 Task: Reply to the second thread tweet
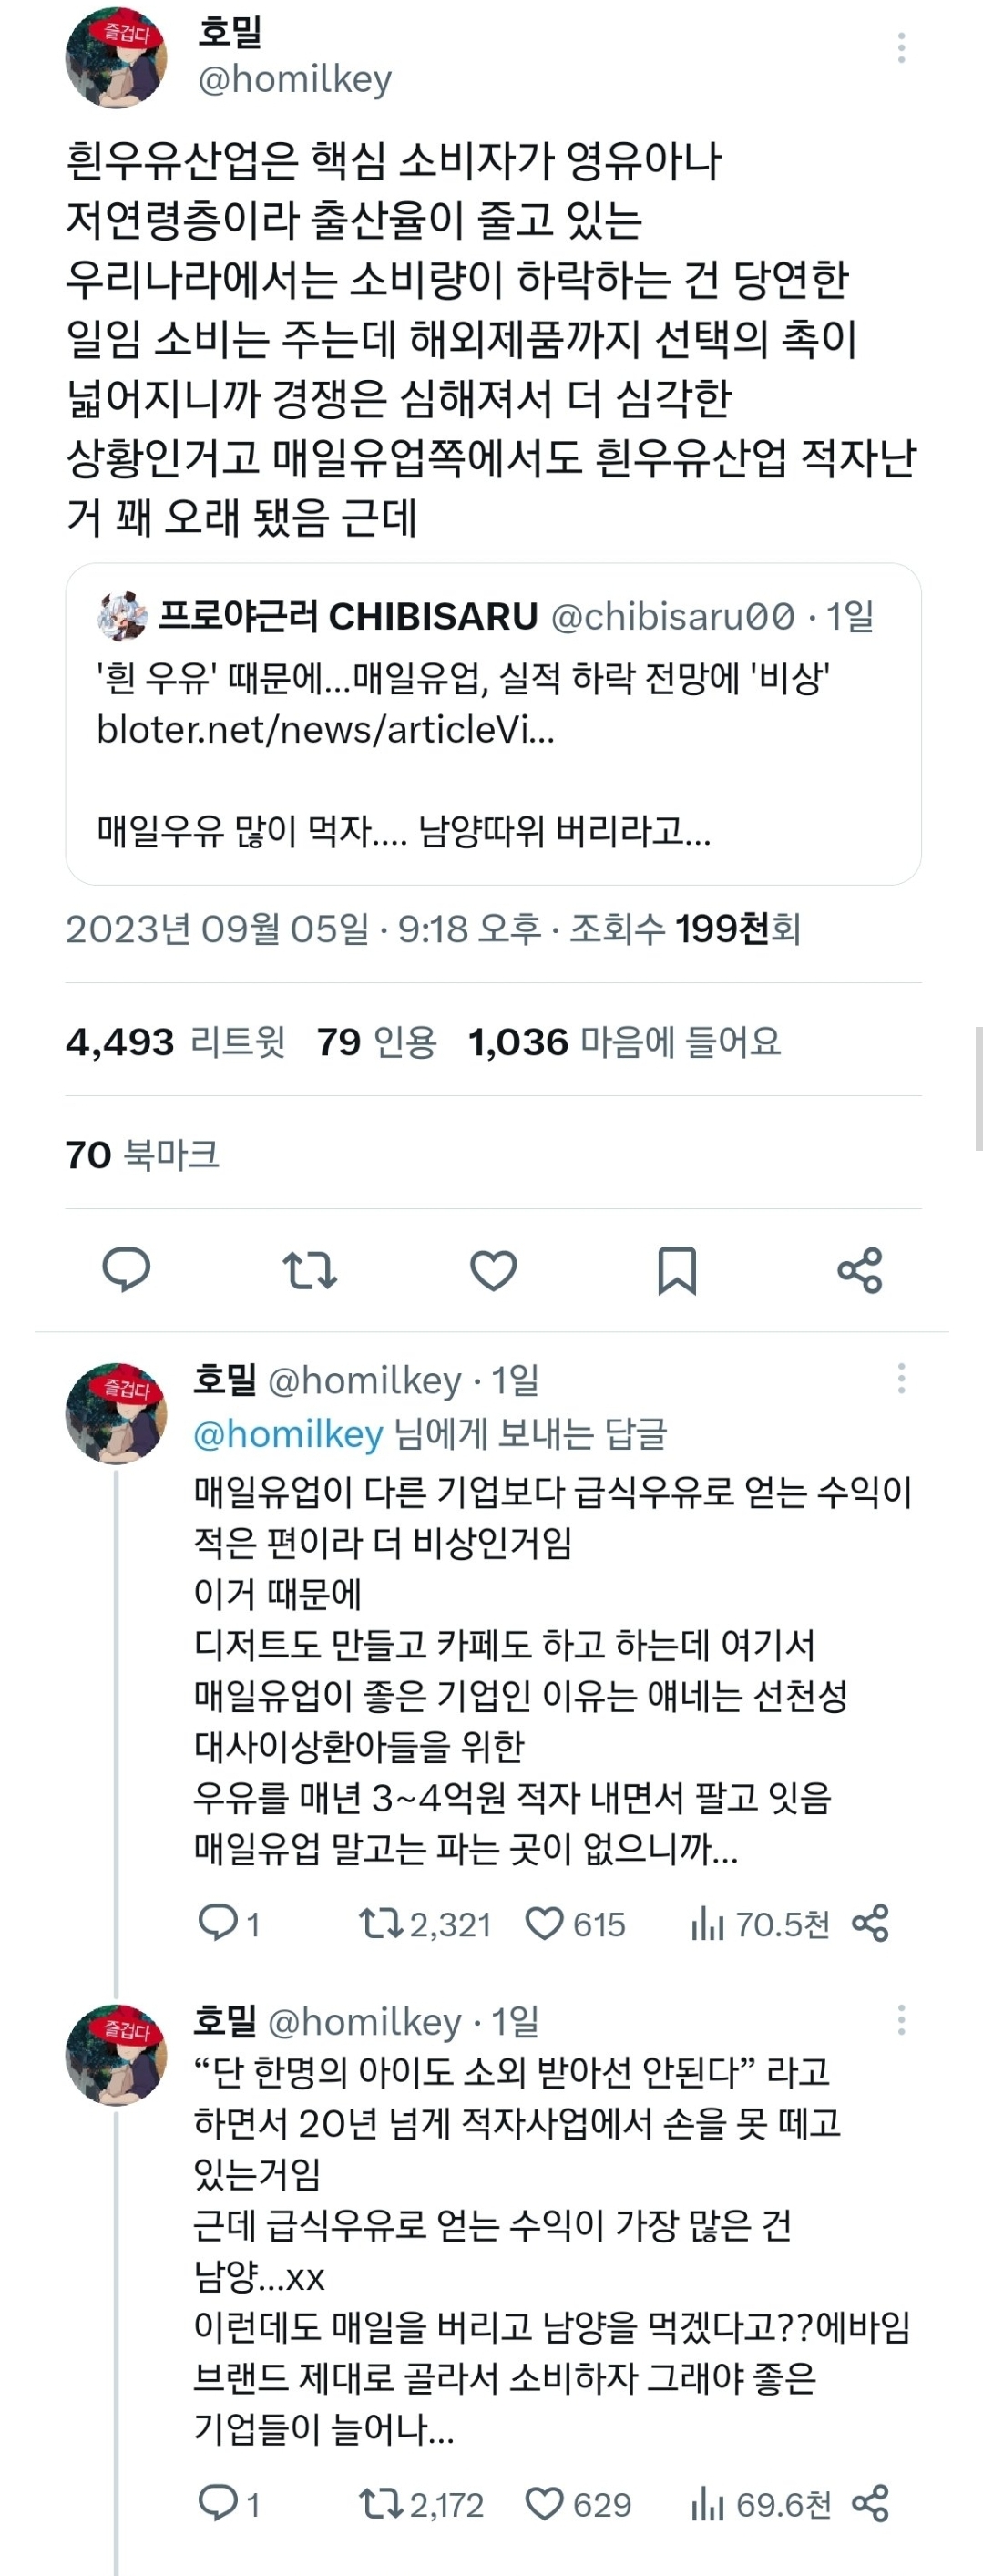(x=217, y=2503)
